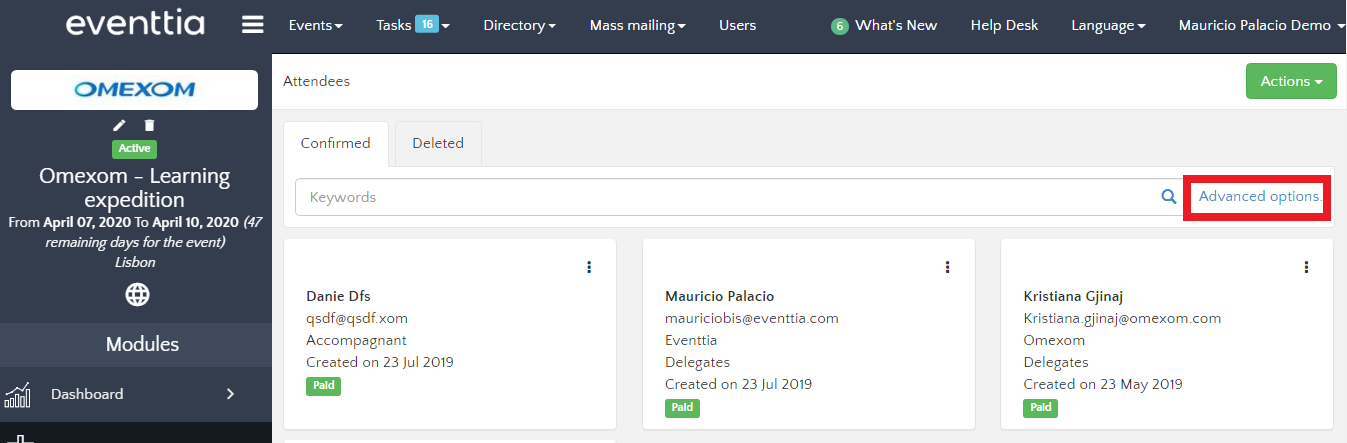Switch to the Deleted tab
The image size is (1347, 443).
coord(438,143)
